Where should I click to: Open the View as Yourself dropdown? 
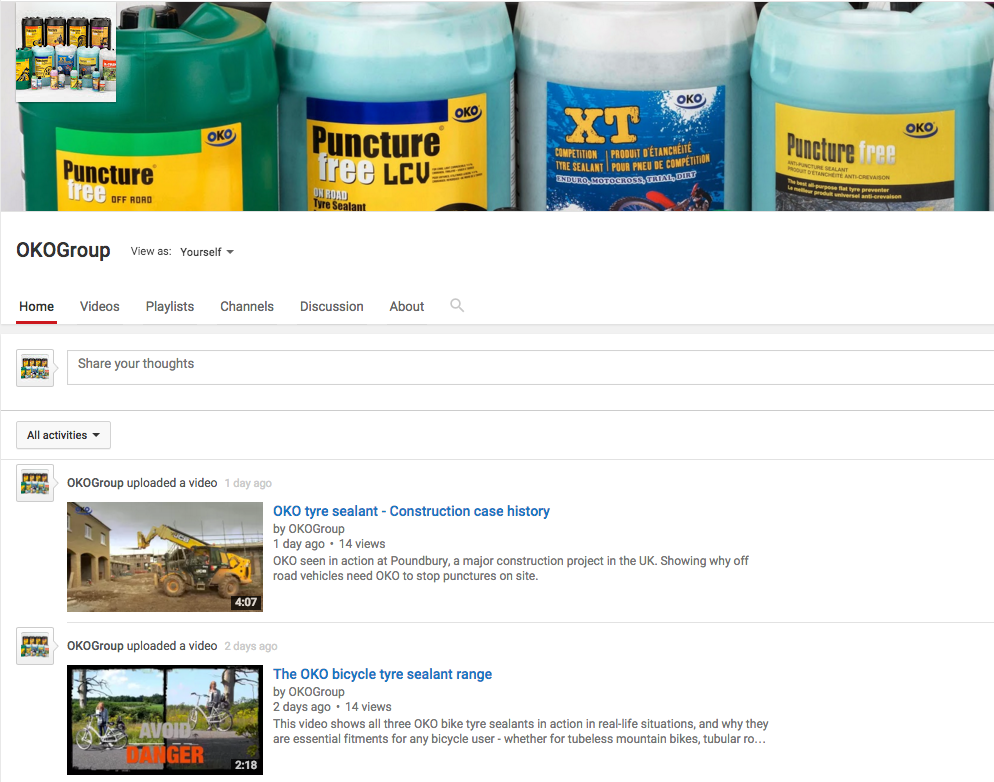click(207, 252)
